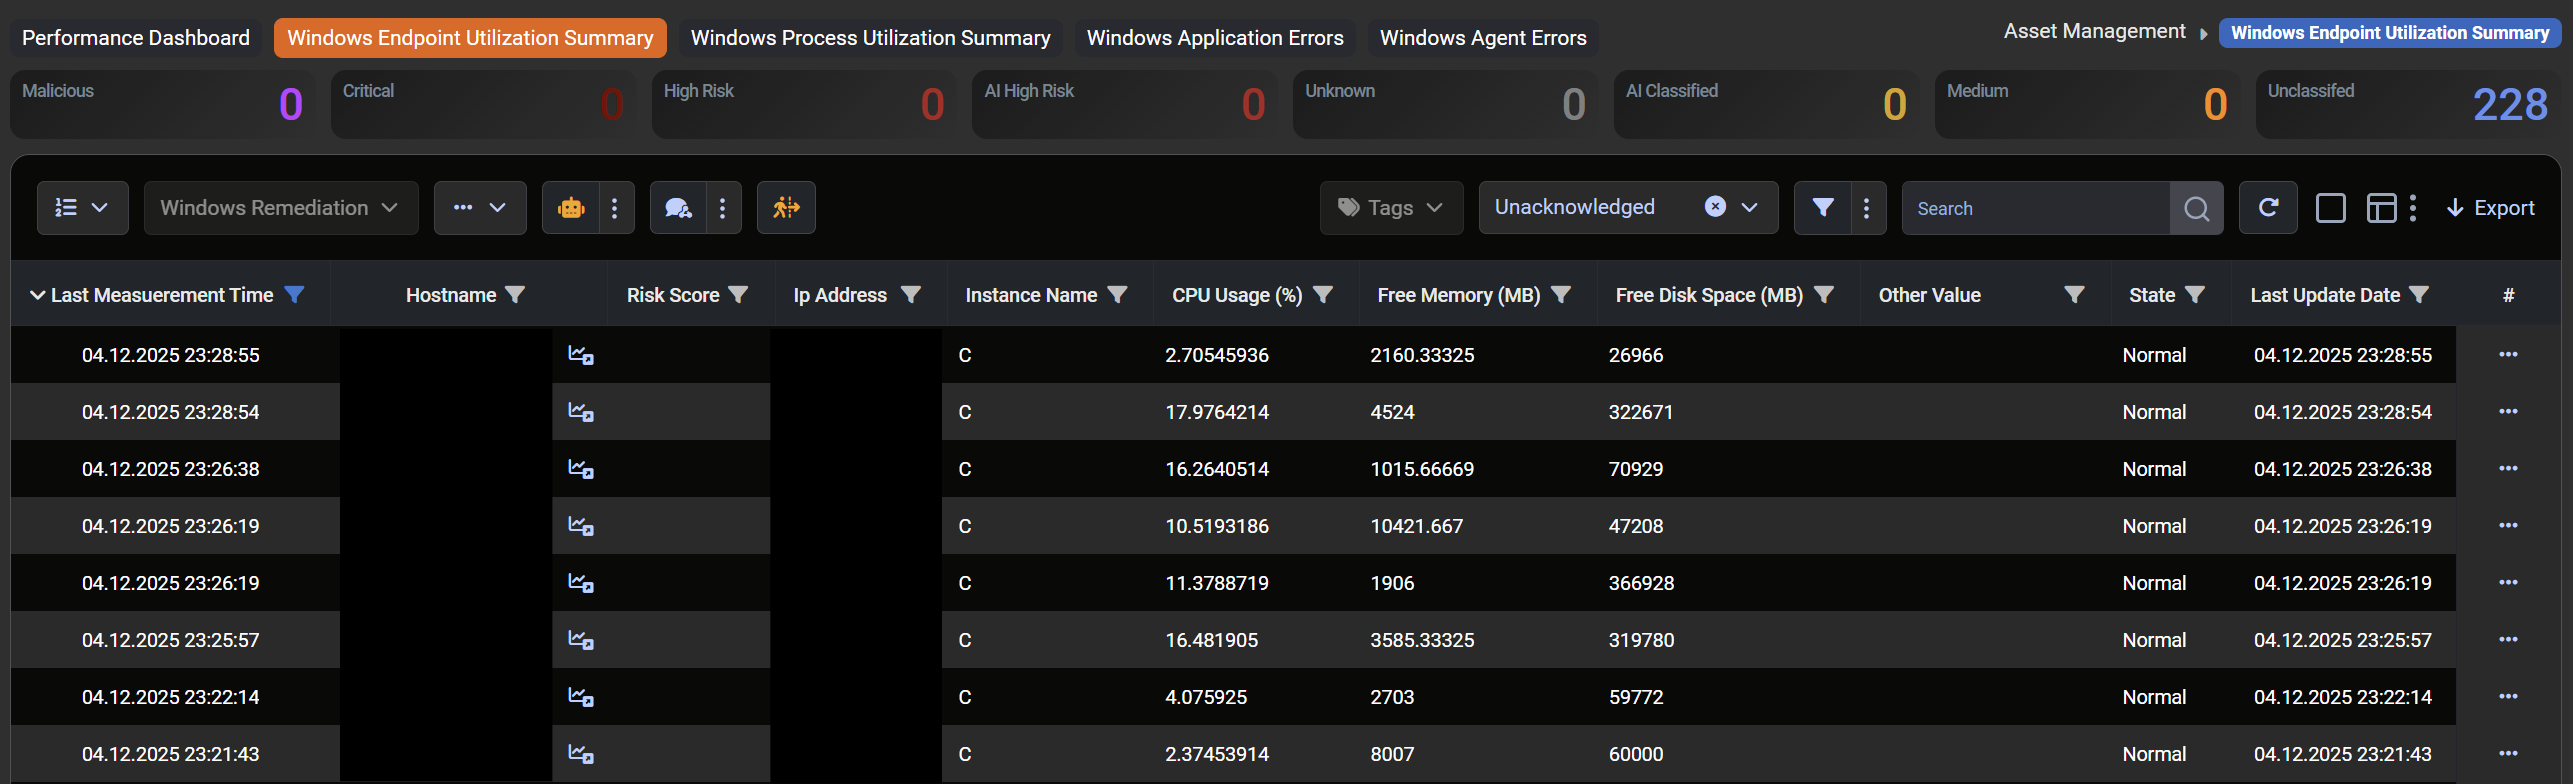Click the Export button
2573x784 pixels.
[x=2490, y=208]
